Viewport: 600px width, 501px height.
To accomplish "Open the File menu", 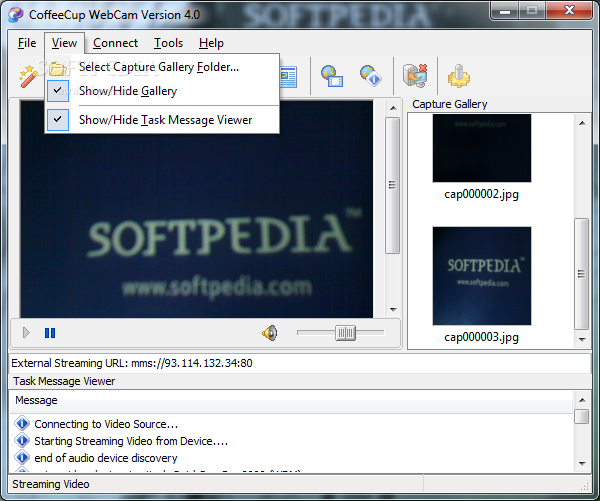I will pos(27,43).
